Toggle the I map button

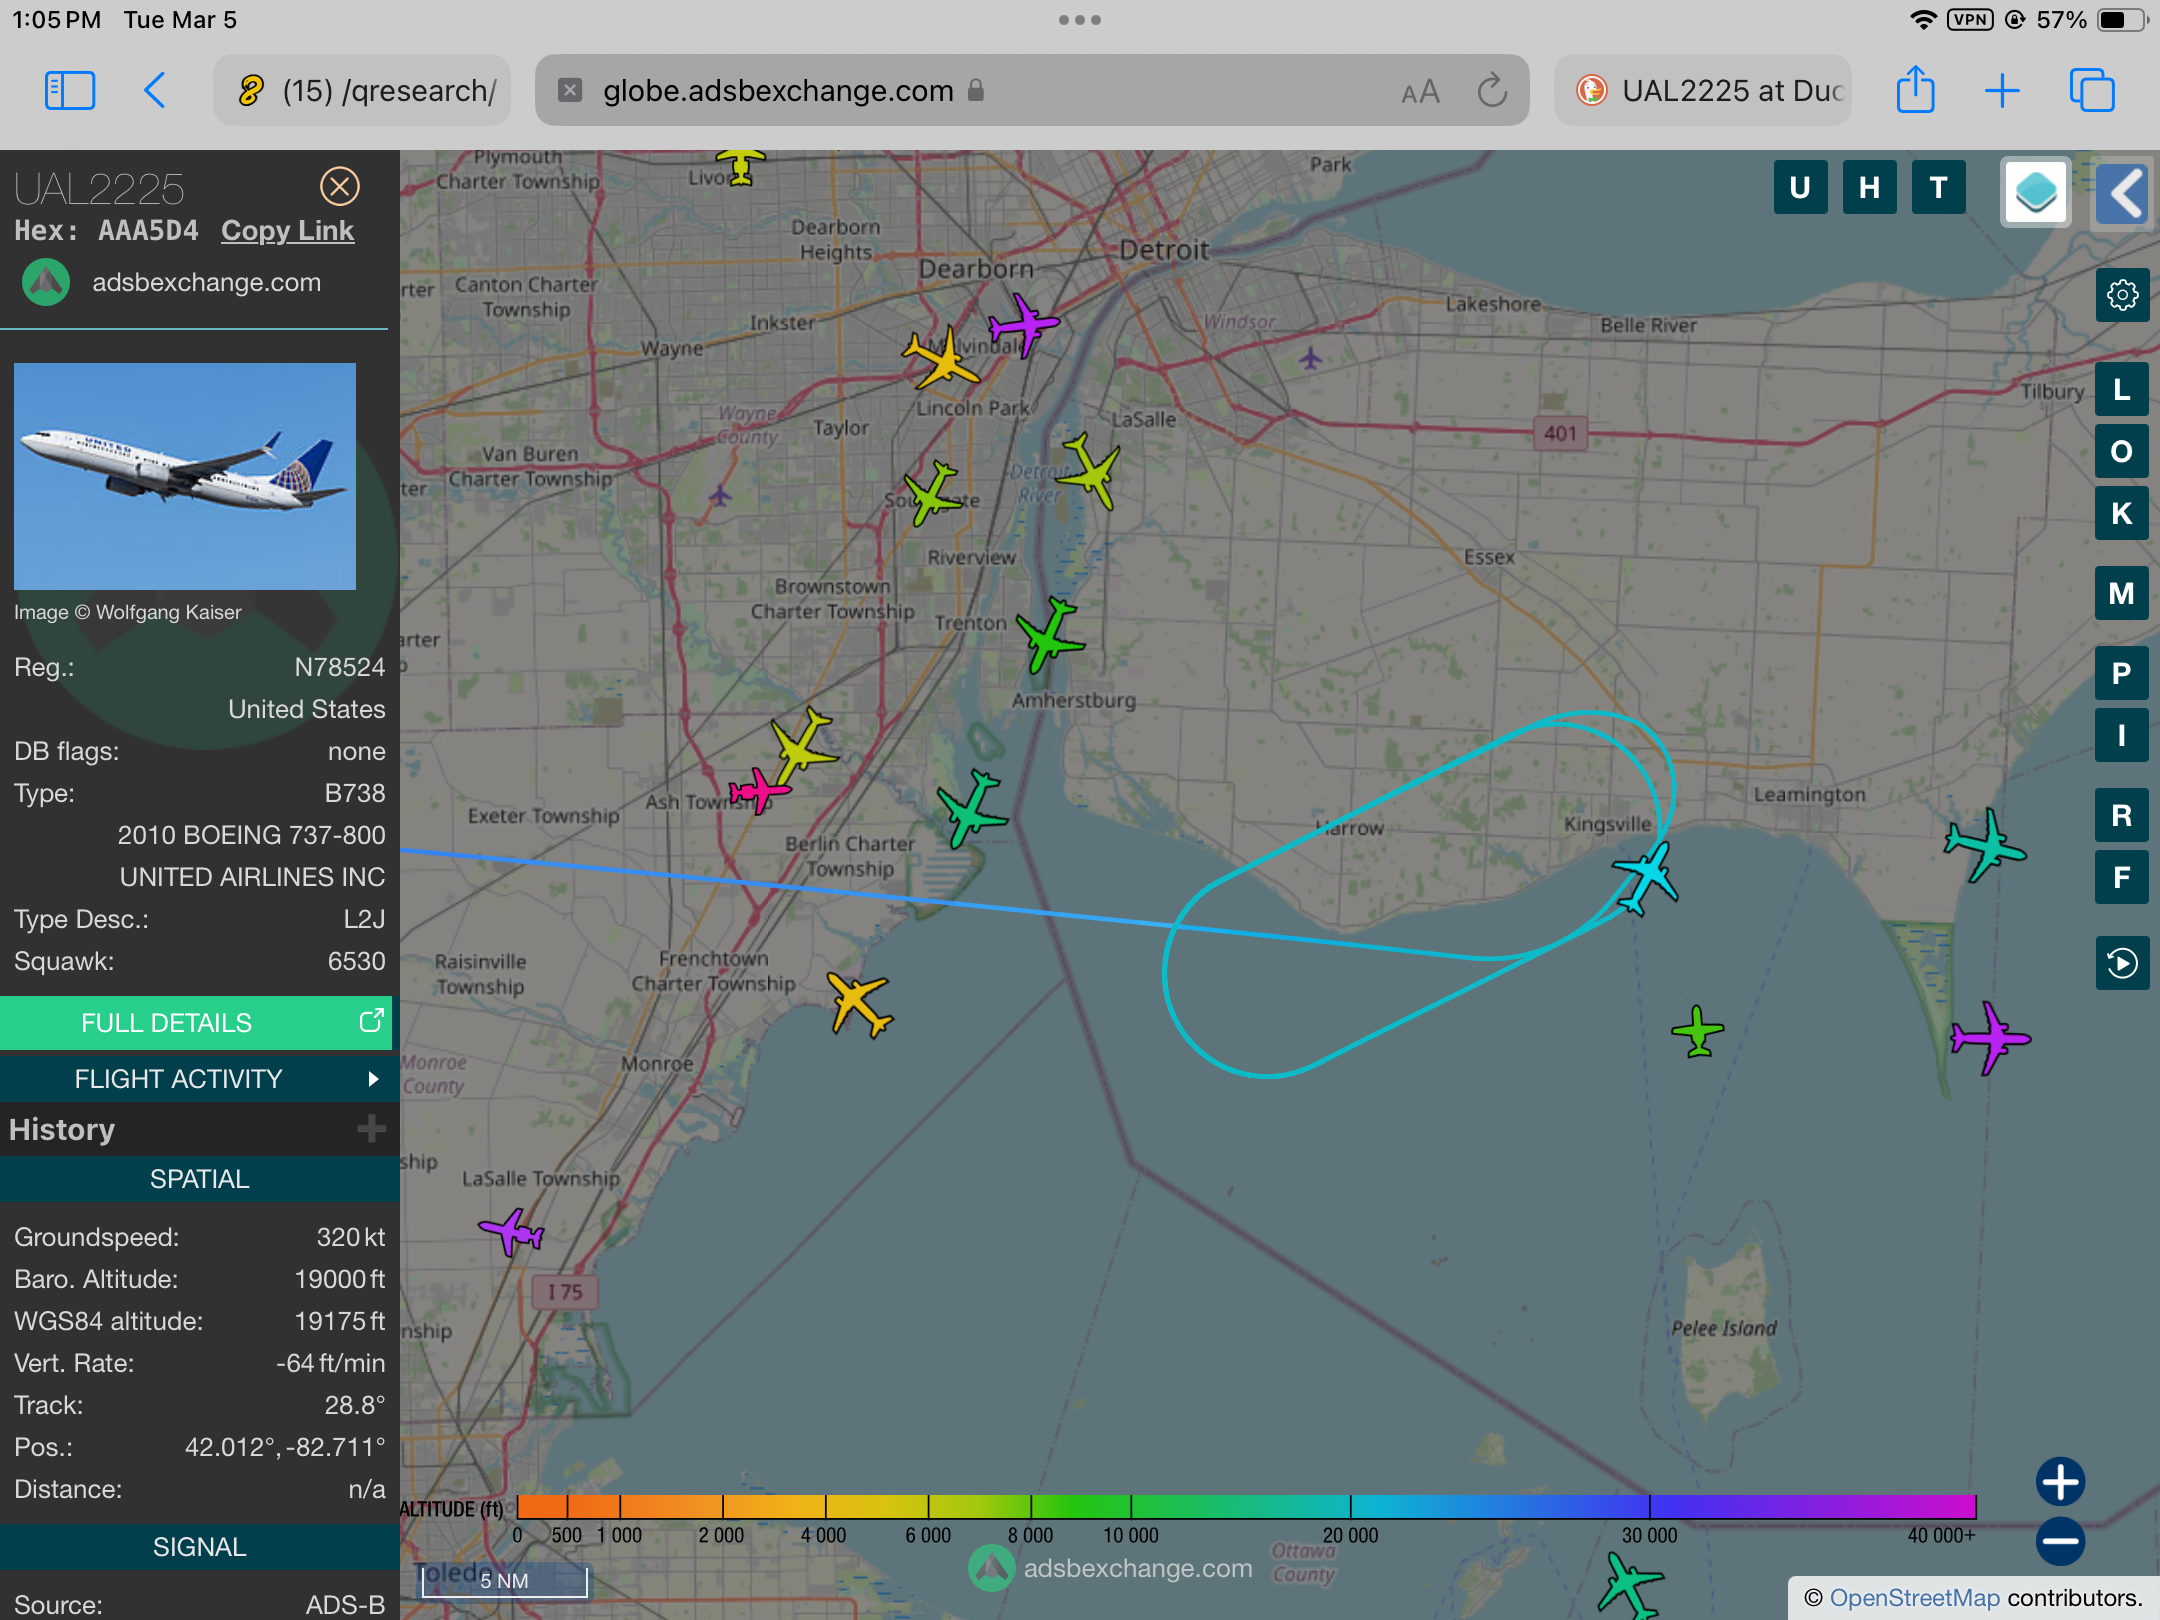(2122, 735)
